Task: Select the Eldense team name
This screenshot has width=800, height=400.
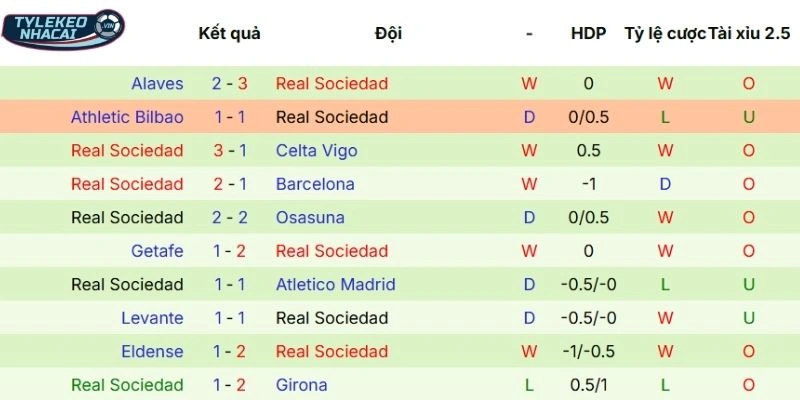Action: (152, 352)
